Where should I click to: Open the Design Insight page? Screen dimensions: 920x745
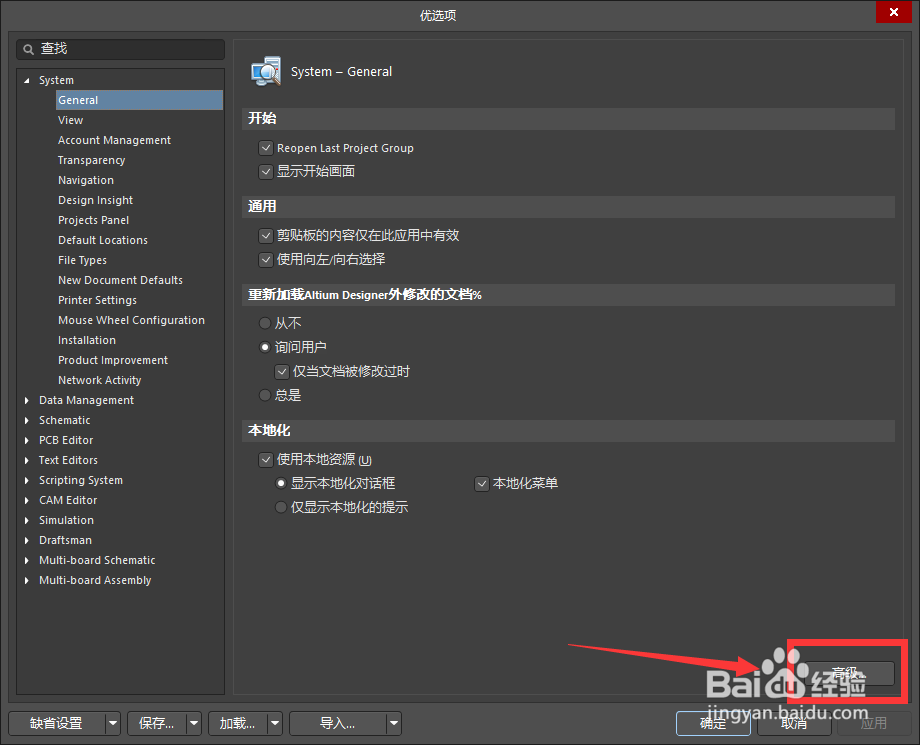[96, 200]
